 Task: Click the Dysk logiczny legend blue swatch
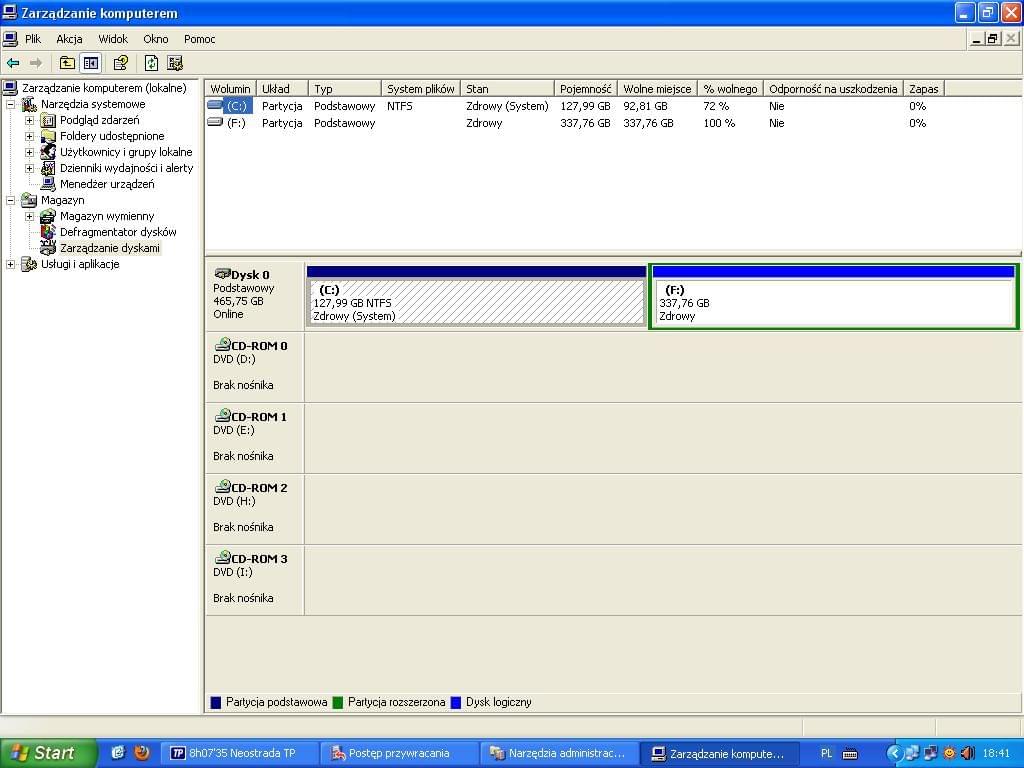[456, 703]
